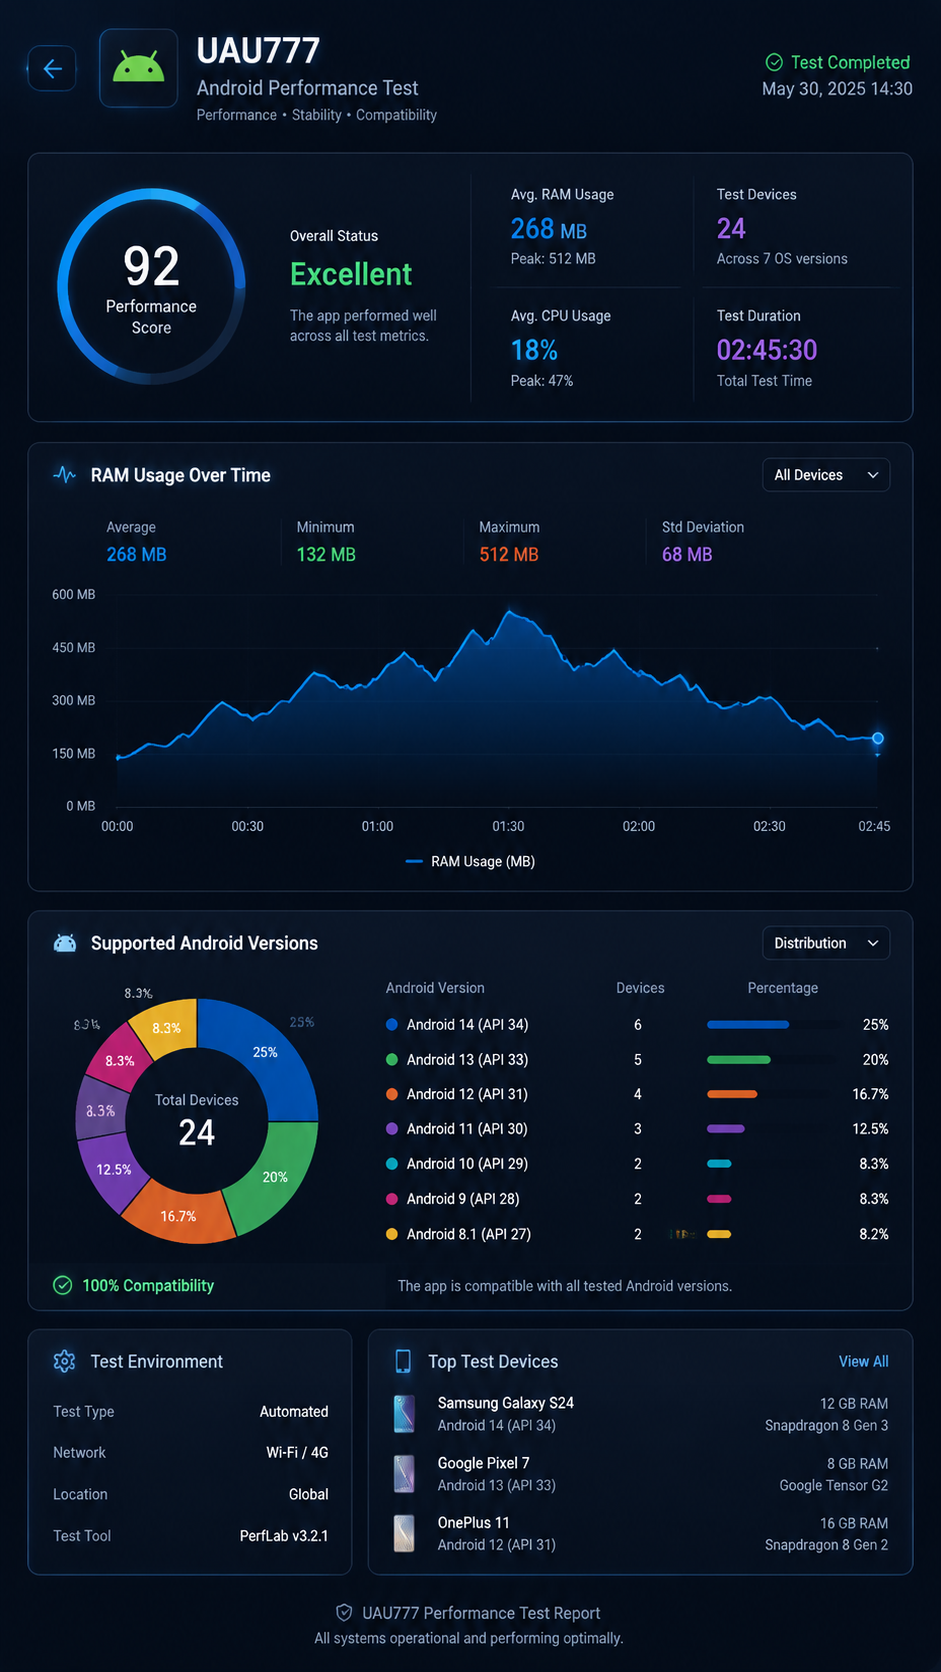Click the 01:30 time axis label
This screenshot has width=941, height=1672.
508,826
